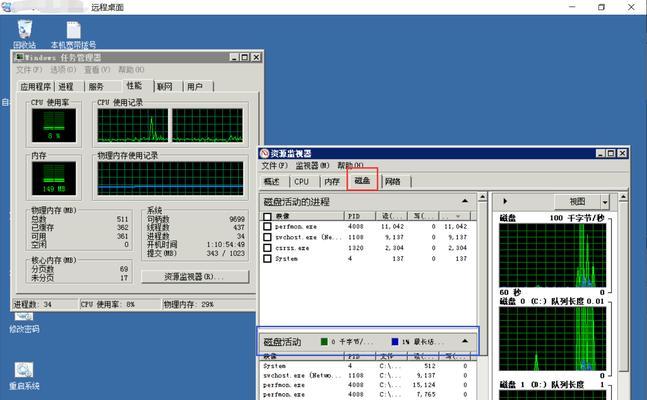
Task: Sort by the total bytes column header arrow
Action: (x=458, y=216)
